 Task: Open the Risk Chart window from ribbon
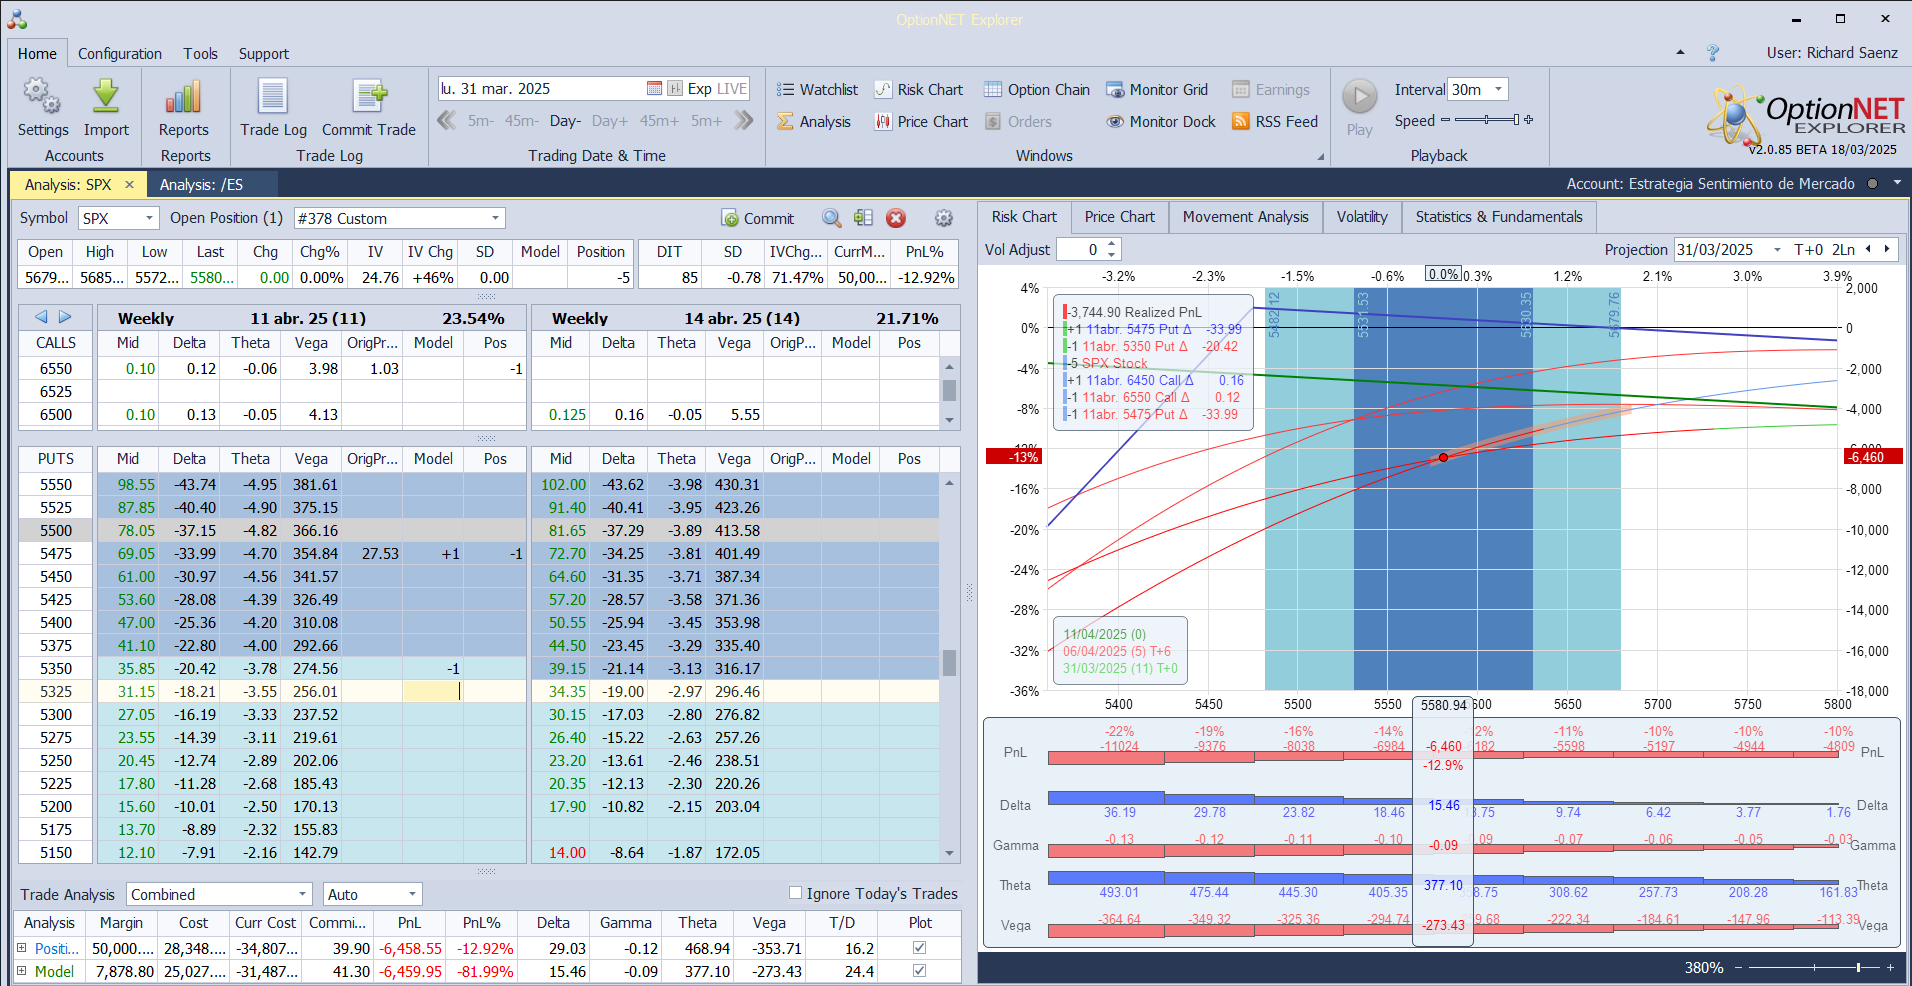(x=918, y=90)
